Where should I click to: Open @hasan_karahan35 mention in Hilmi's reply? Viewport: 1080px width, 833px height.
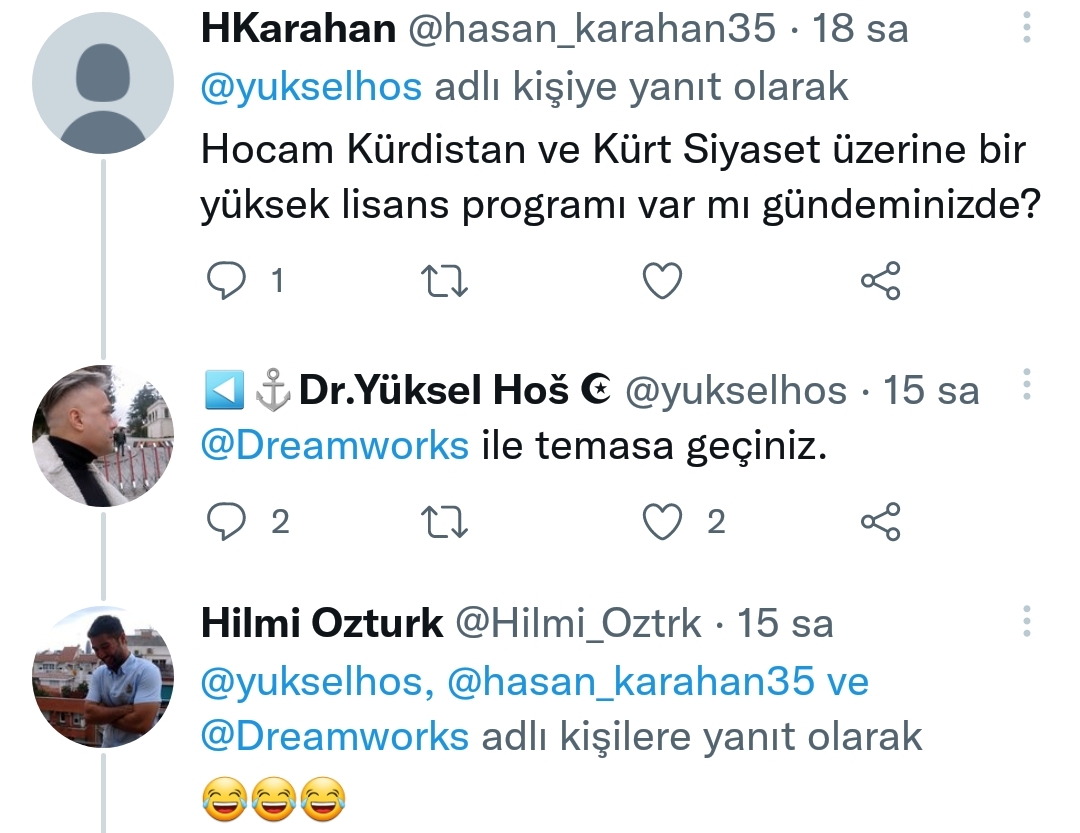point(631,682)
